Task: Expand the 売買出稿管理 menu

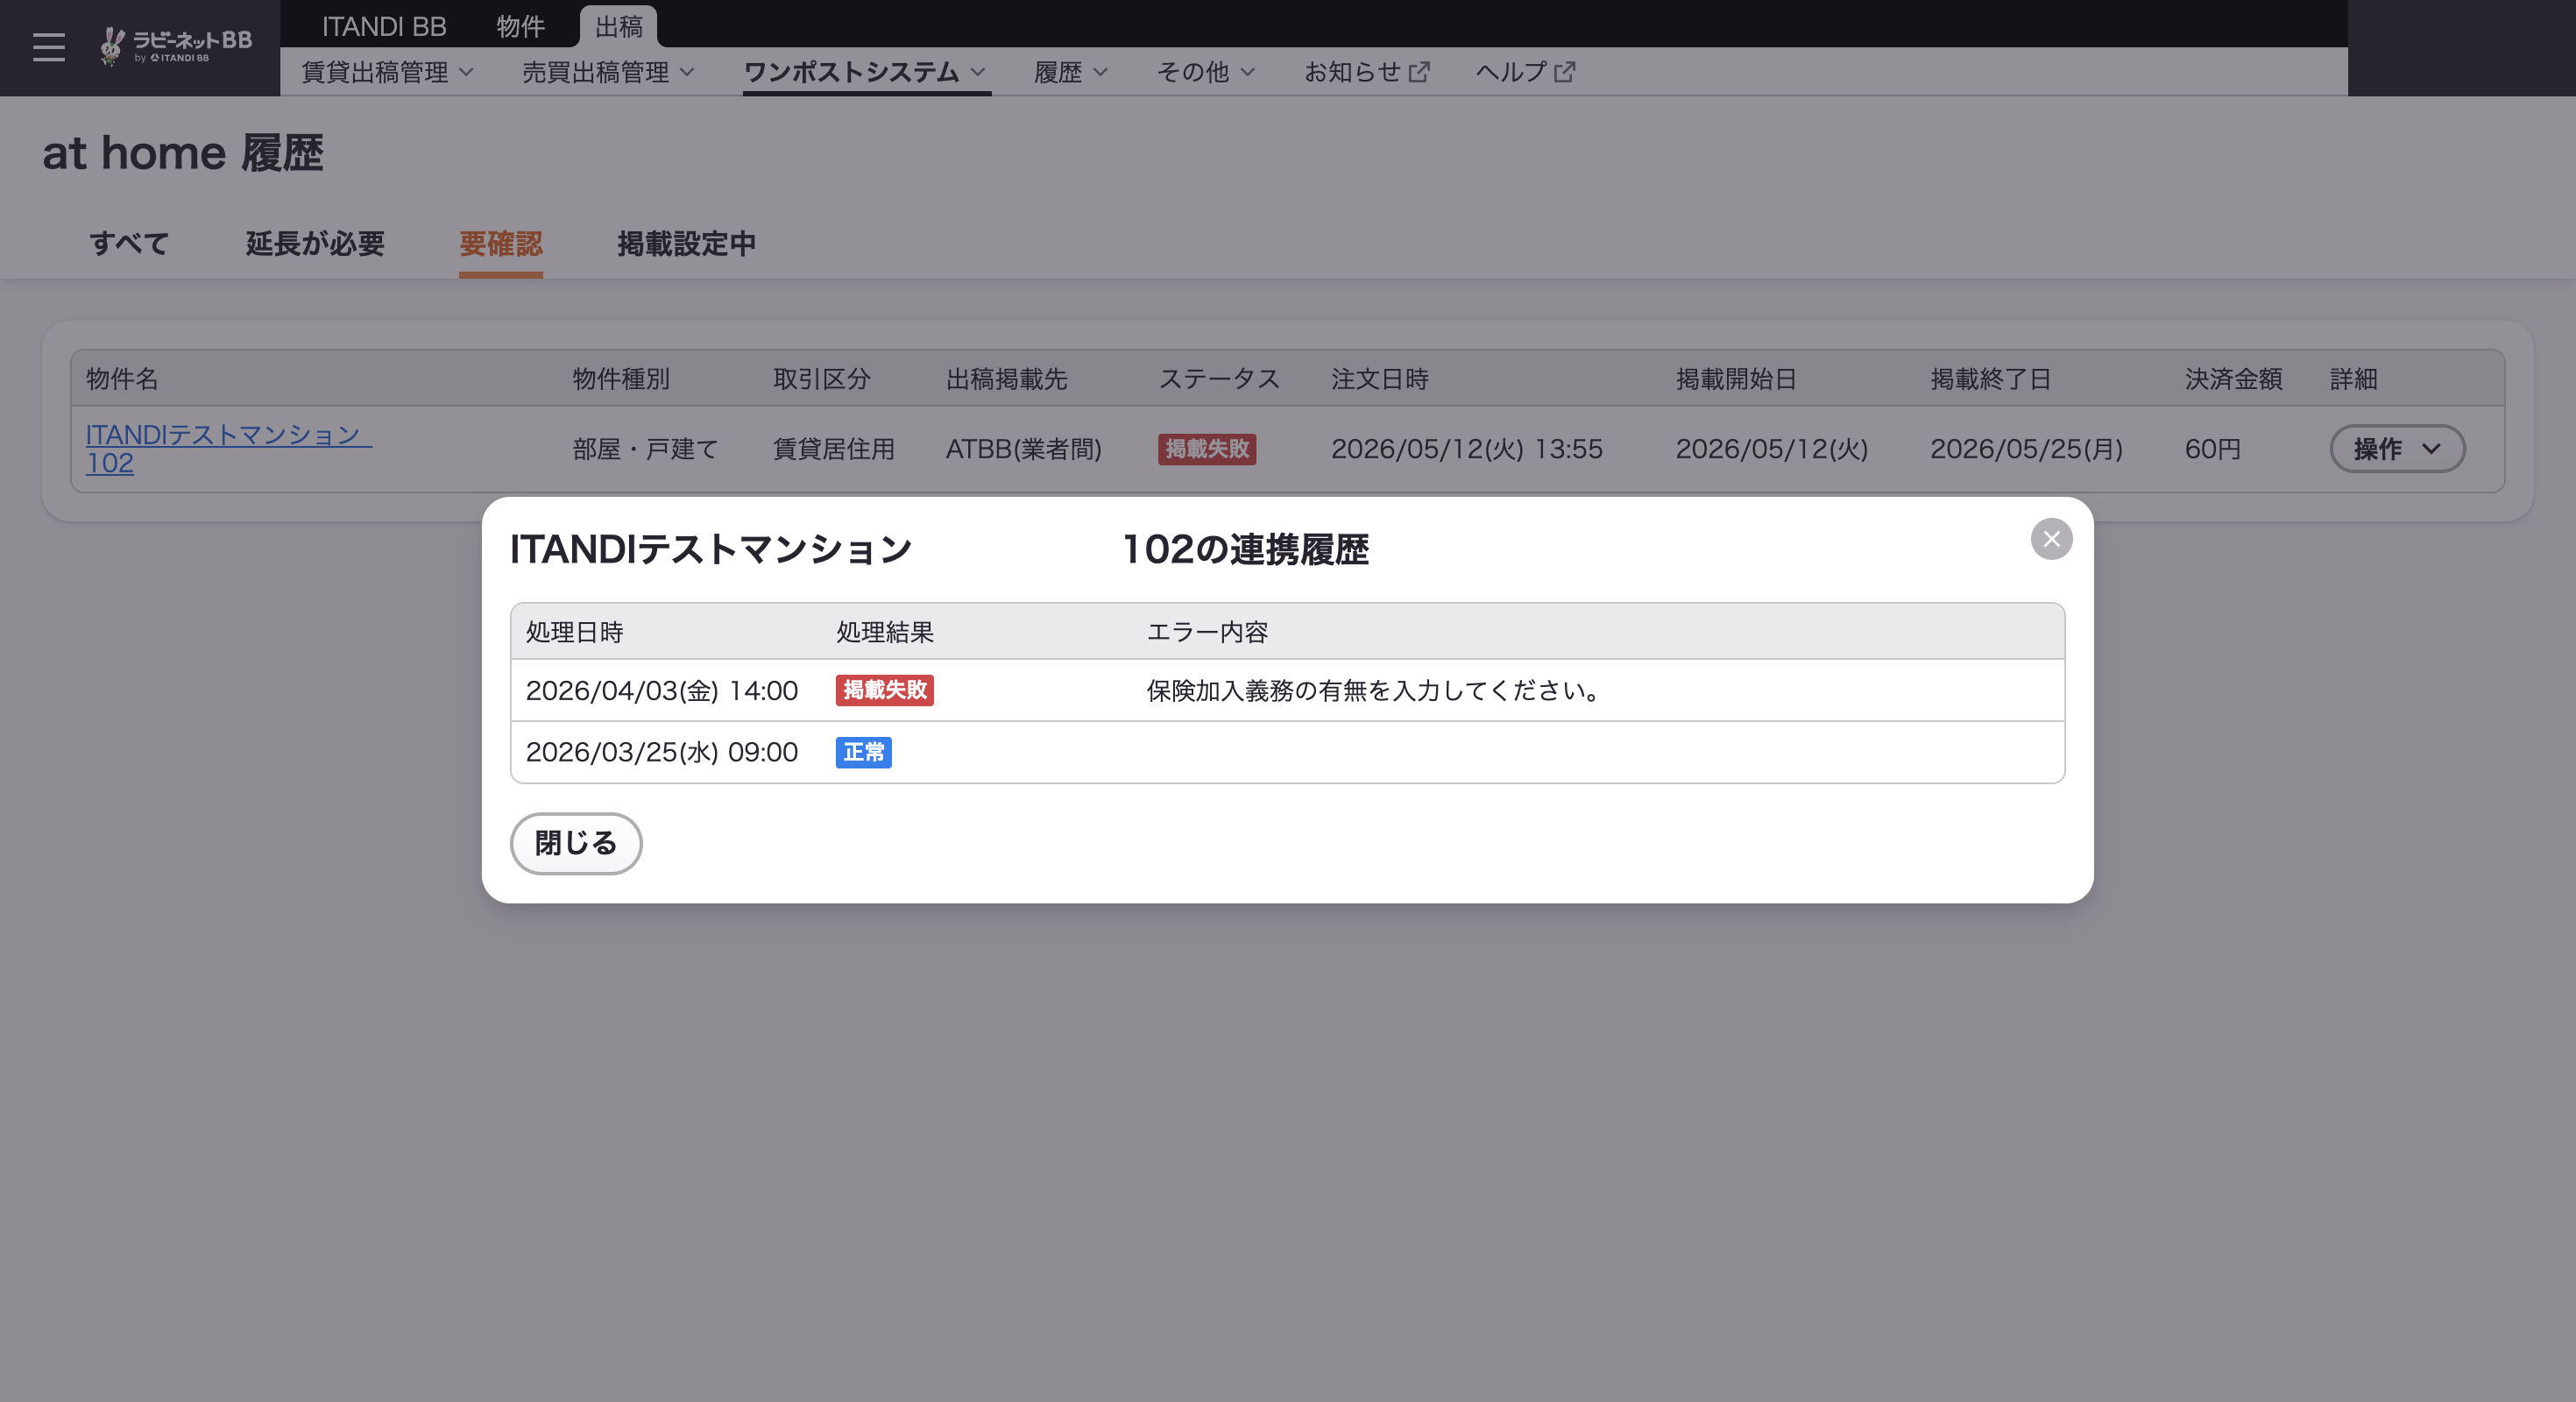Action: (x=608, y=72)
